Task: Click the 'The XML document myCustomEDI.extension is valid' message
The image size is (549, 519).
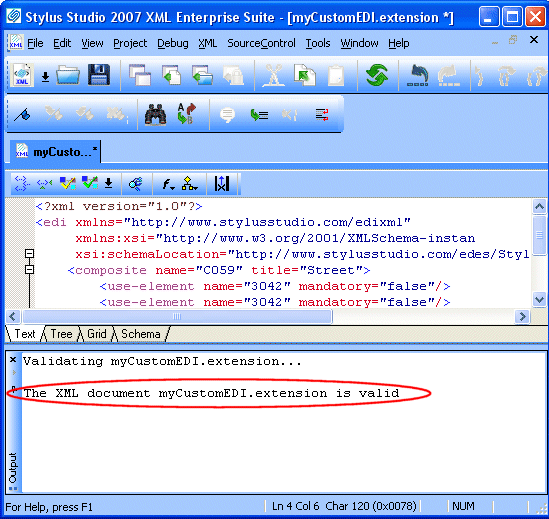Action: click(211, 393)
